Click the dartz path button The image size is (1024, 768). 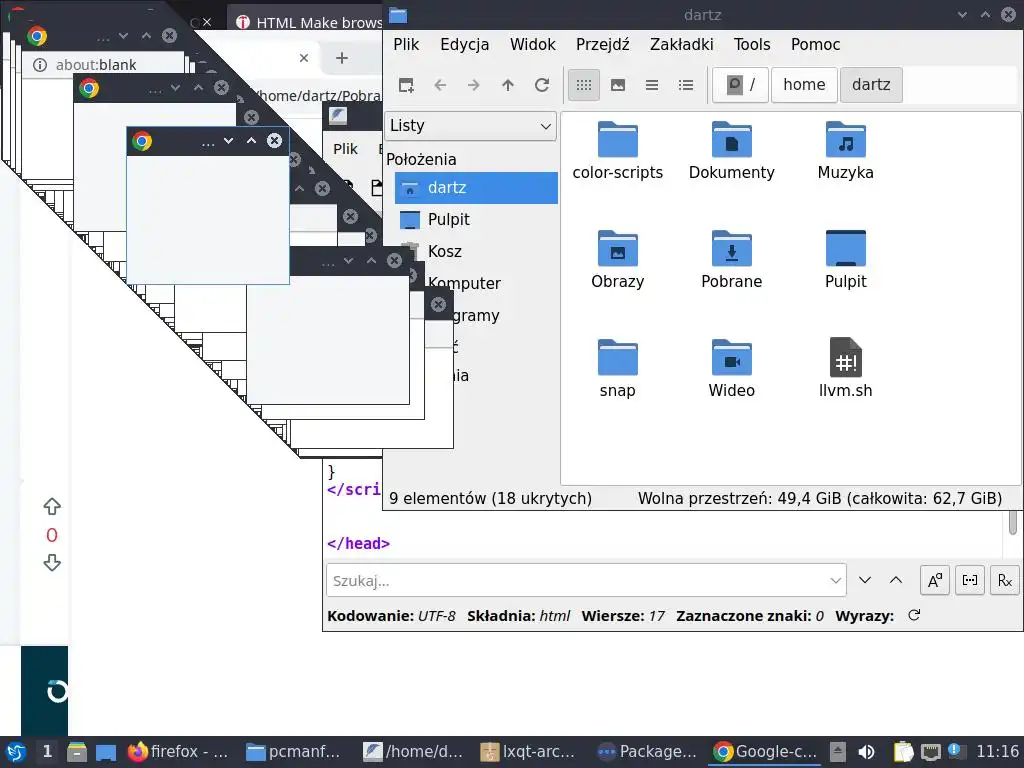(x=871, y=85)
